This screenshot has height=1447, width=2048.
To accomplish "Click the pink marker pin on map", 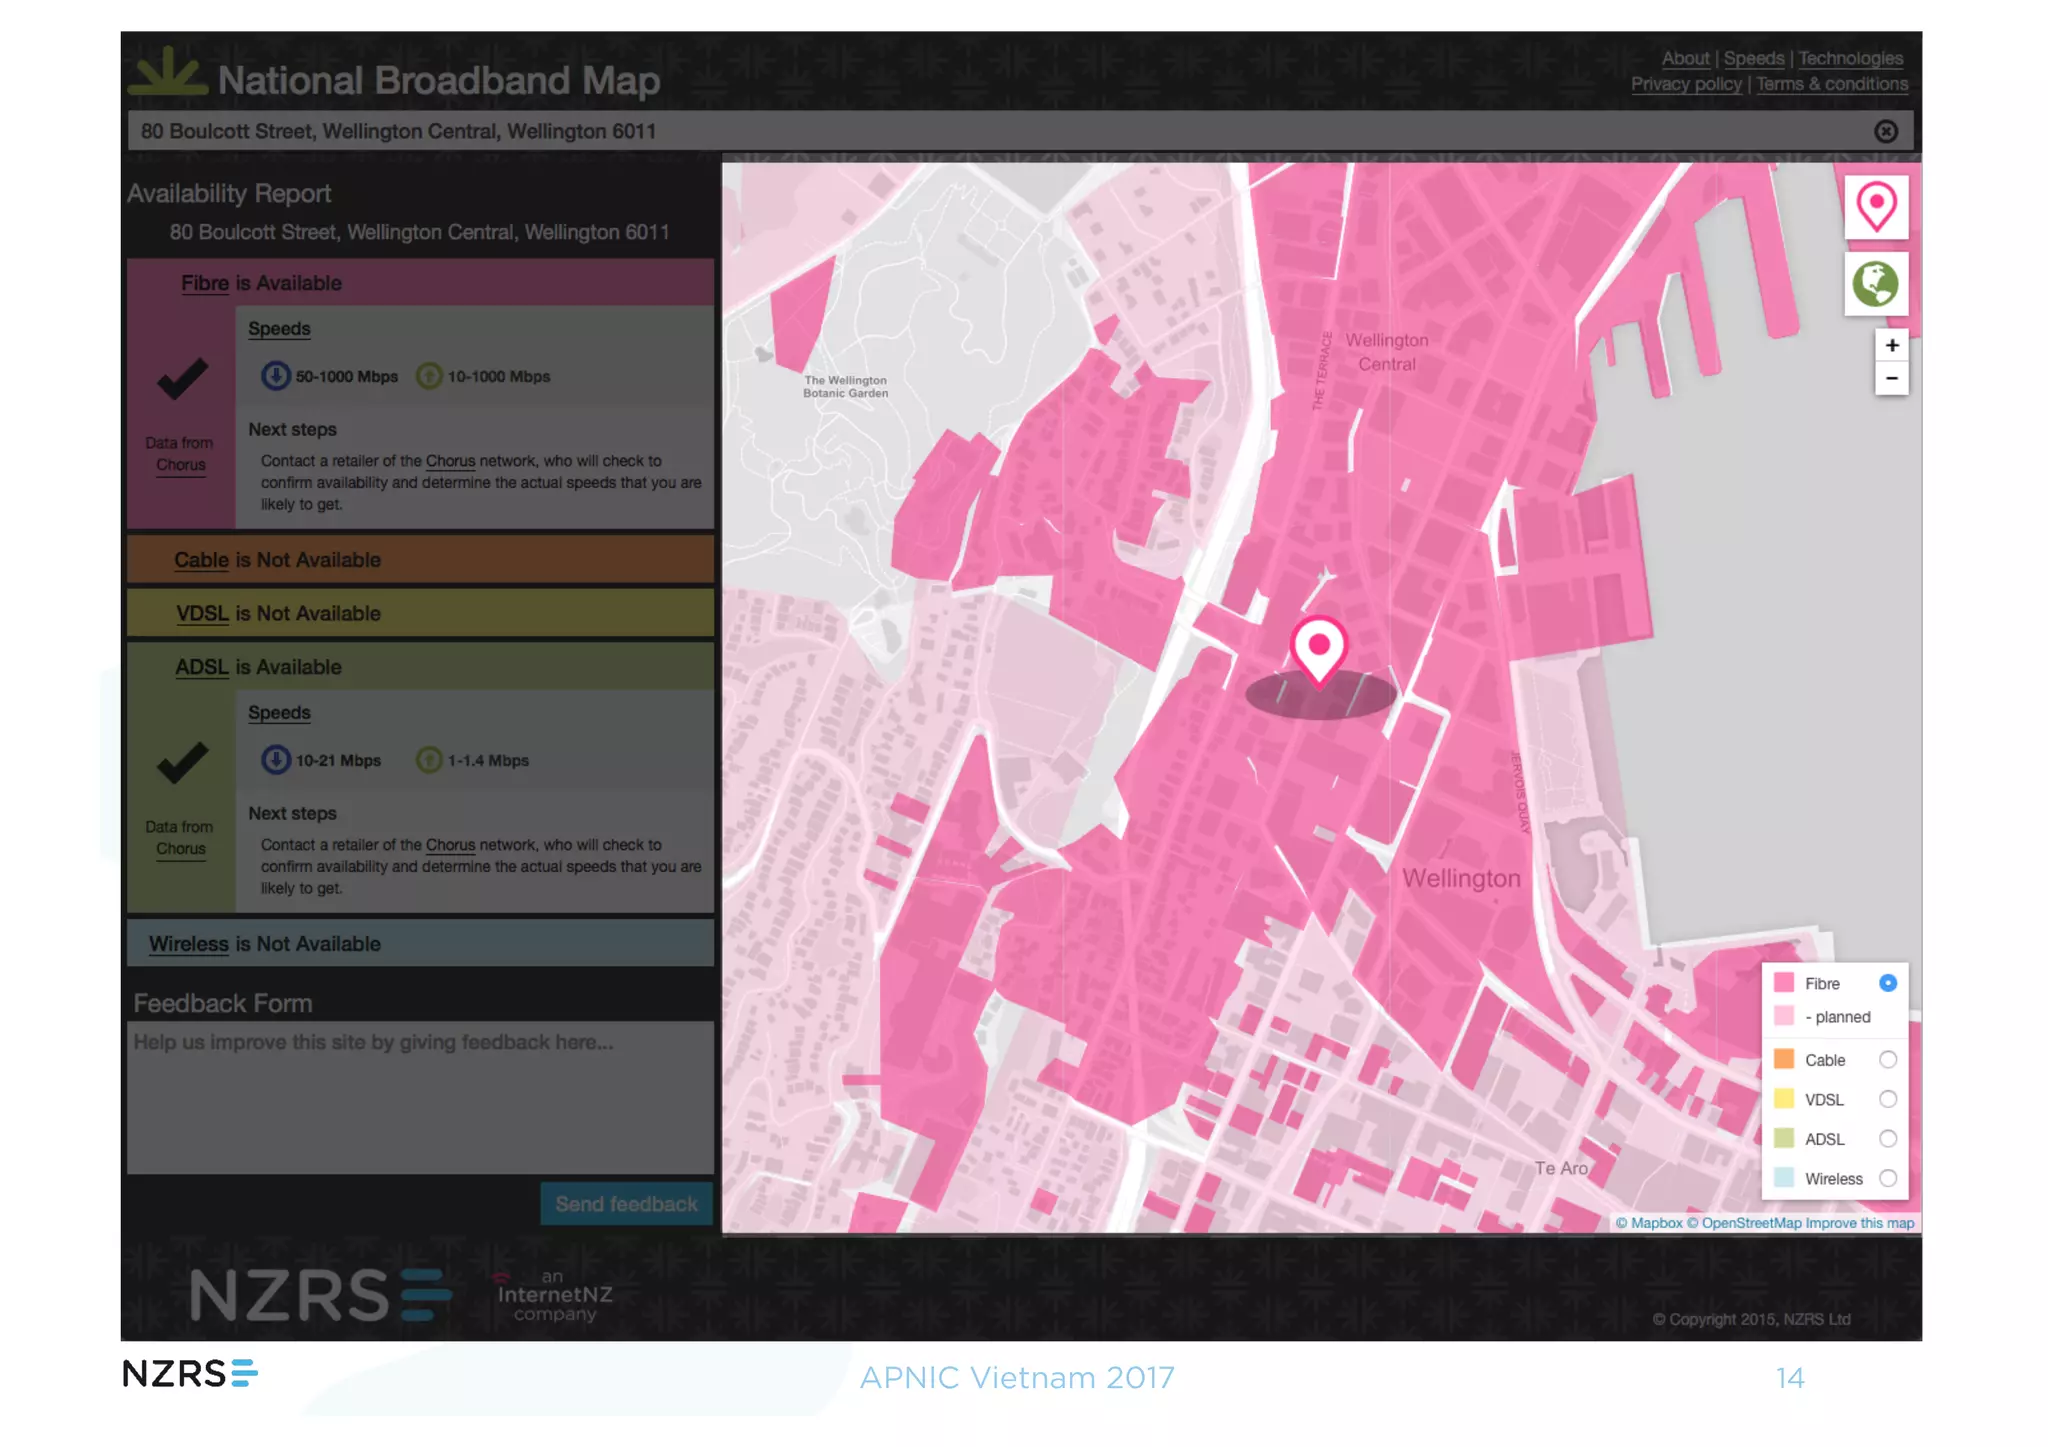I will pyautogui.click(x=1318, y=648).
